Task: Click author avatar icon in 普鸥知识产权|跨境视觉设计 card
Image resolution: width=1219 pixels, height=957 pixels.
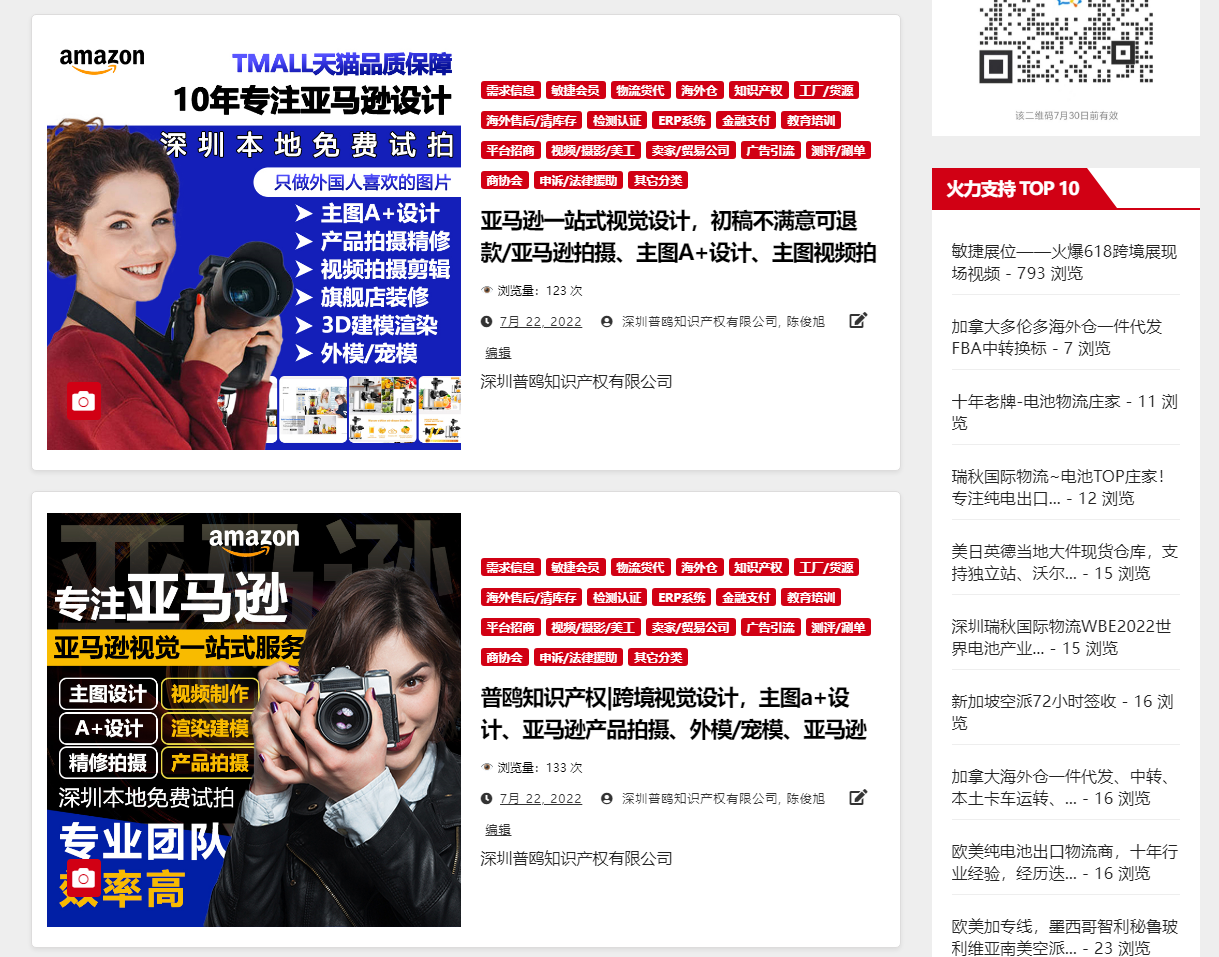Action: coord(606,799)
